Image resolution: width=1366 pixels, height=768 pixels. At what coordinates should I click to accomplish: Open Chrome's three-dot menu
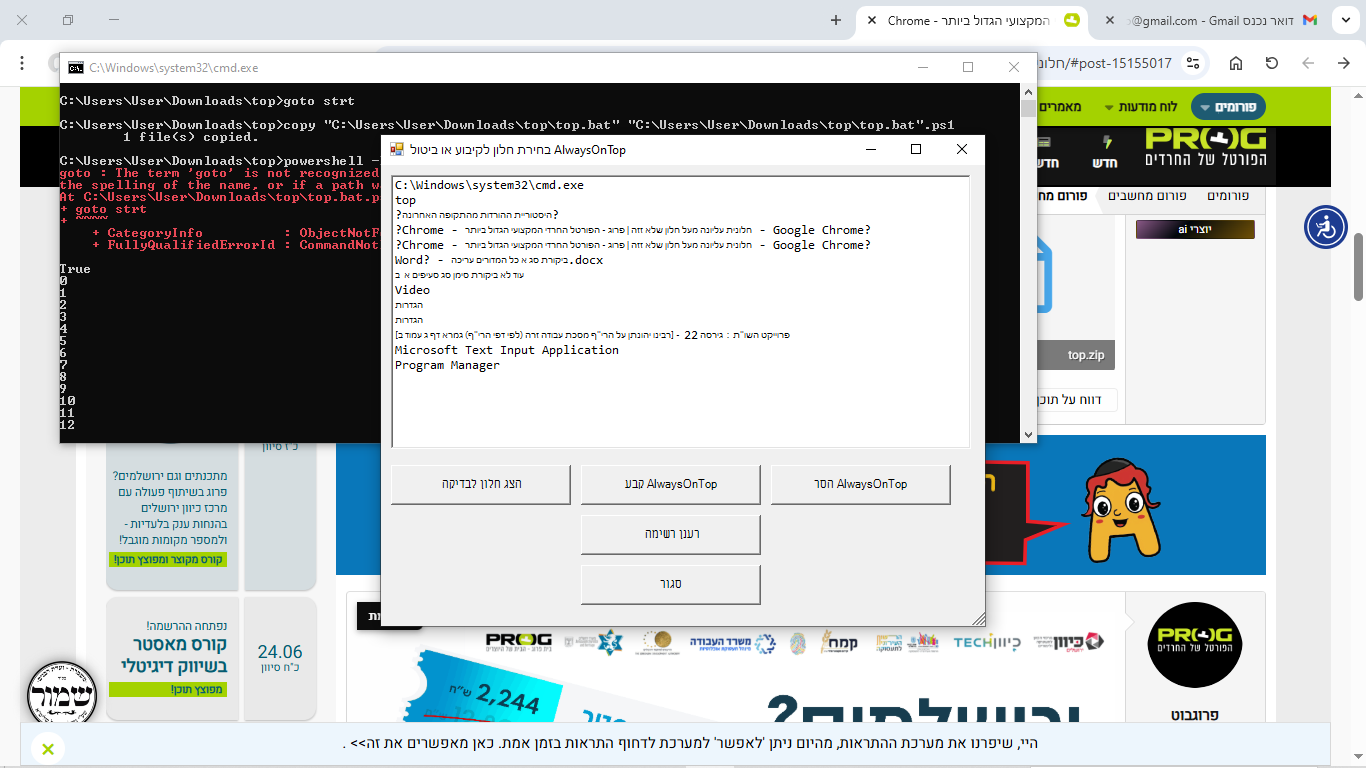[x=22, y=63]
